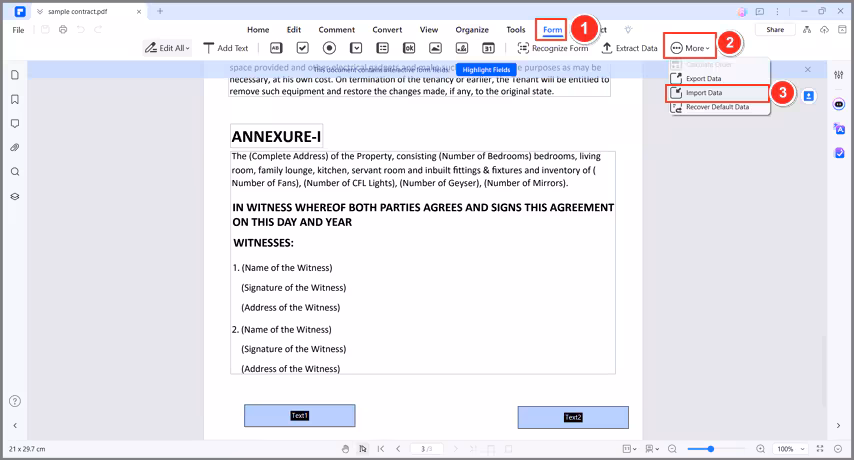Select the Form tab
This screenshot has height=460, width=854.
pos(552,30)
